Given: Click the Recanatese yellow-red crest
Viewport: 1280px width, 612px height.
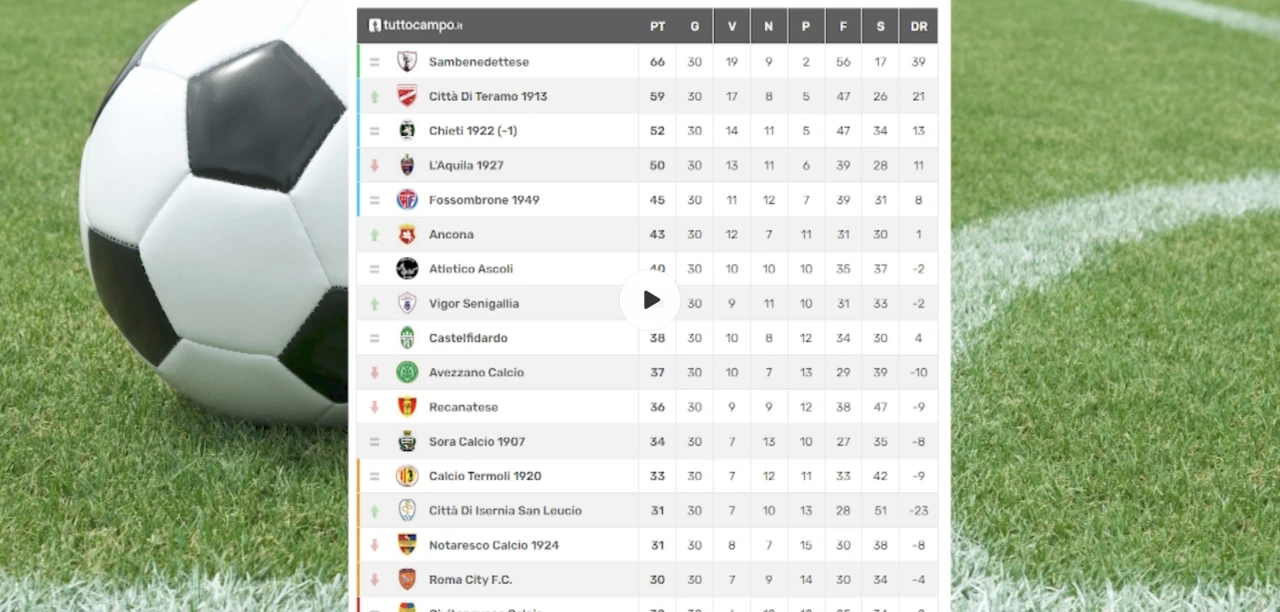Looking at the screenshot, I should pos(407,407).
